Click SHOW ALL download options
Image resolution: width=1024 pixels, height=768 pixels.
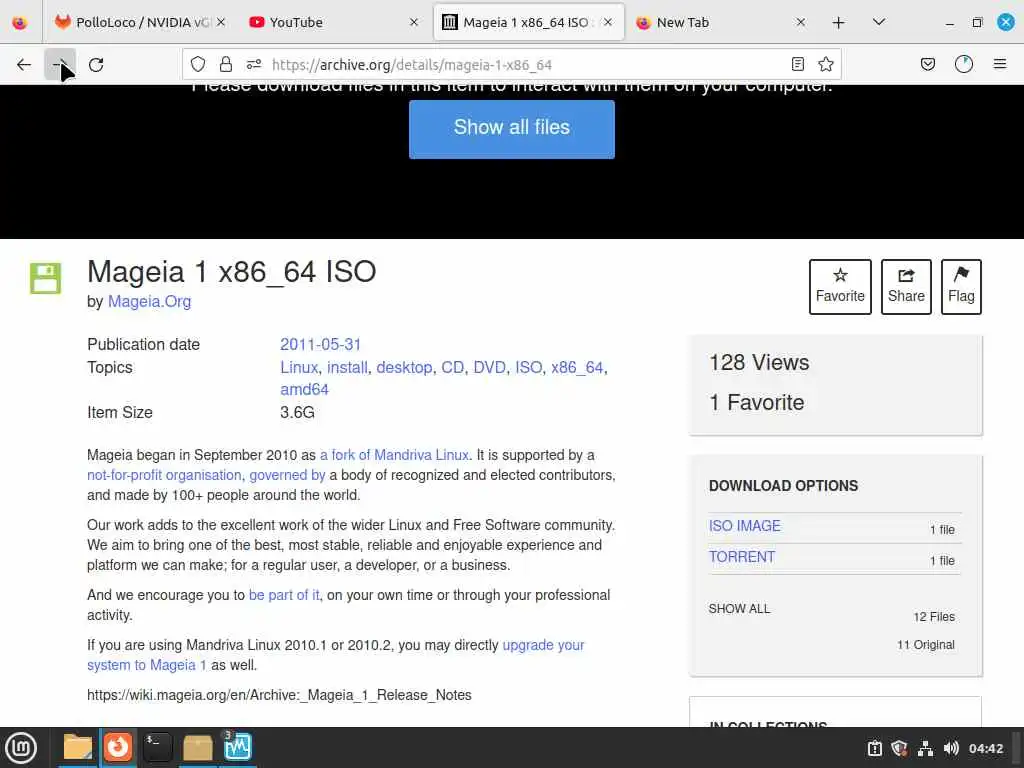(x=739, y=609)
